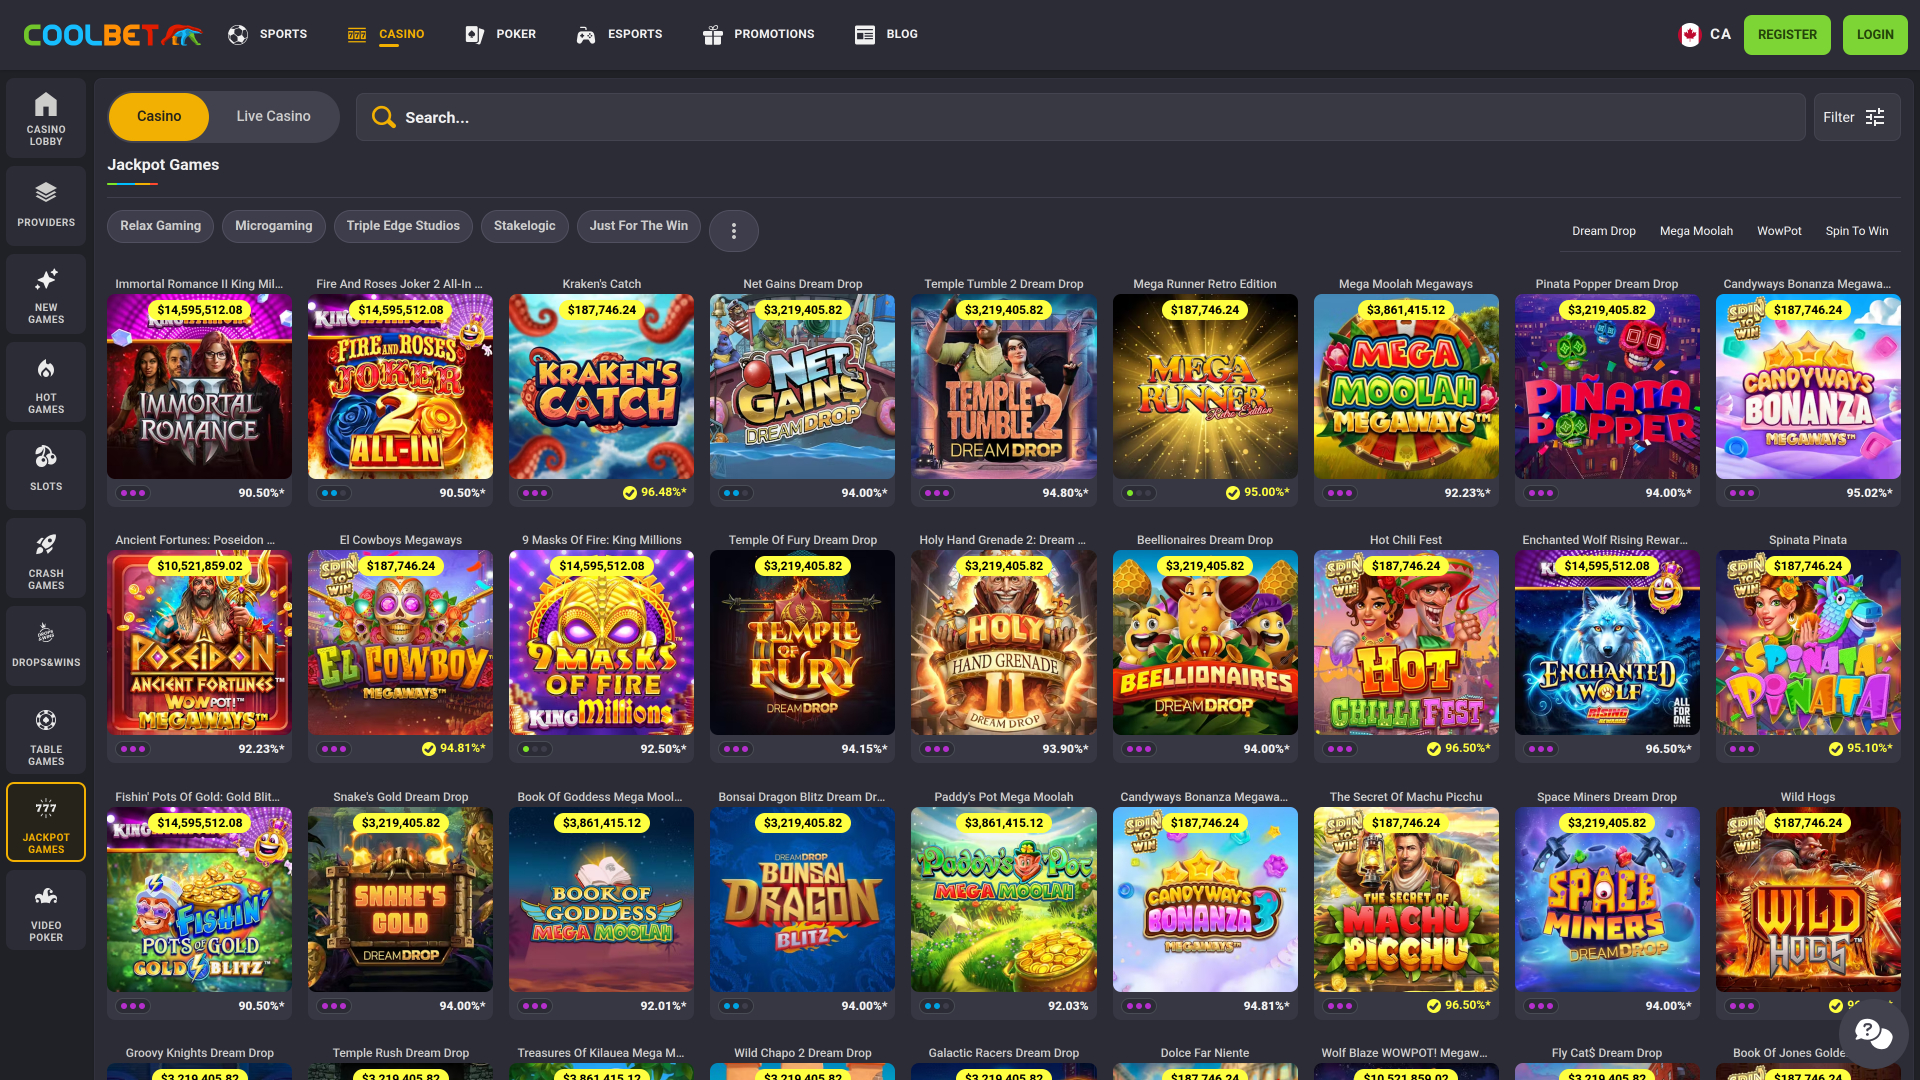Open the Table Games section

[45, 735]
